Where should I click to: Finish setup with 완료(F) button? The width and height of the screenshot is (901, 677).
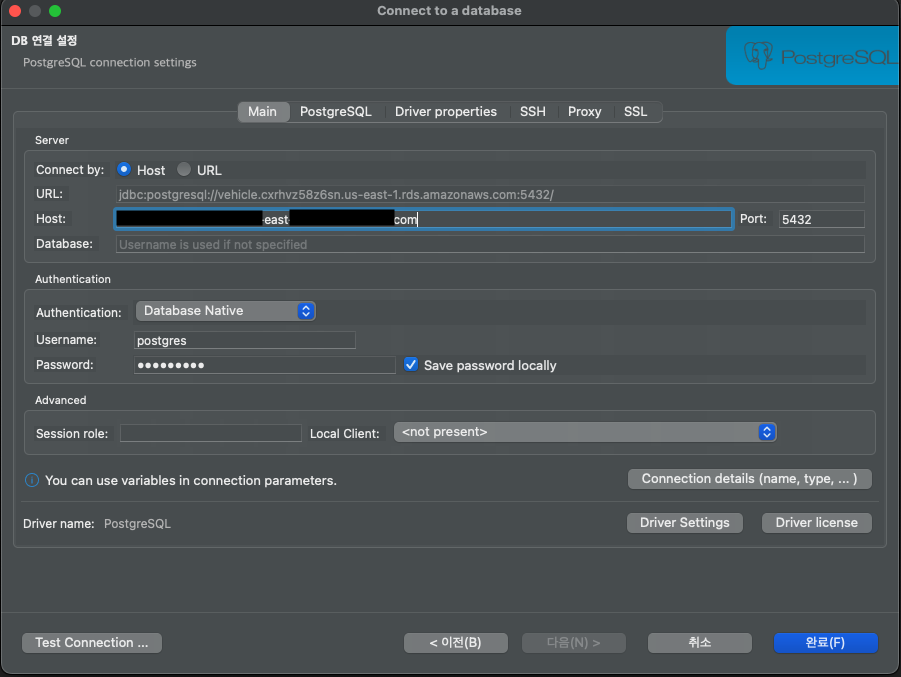point(826,643)
